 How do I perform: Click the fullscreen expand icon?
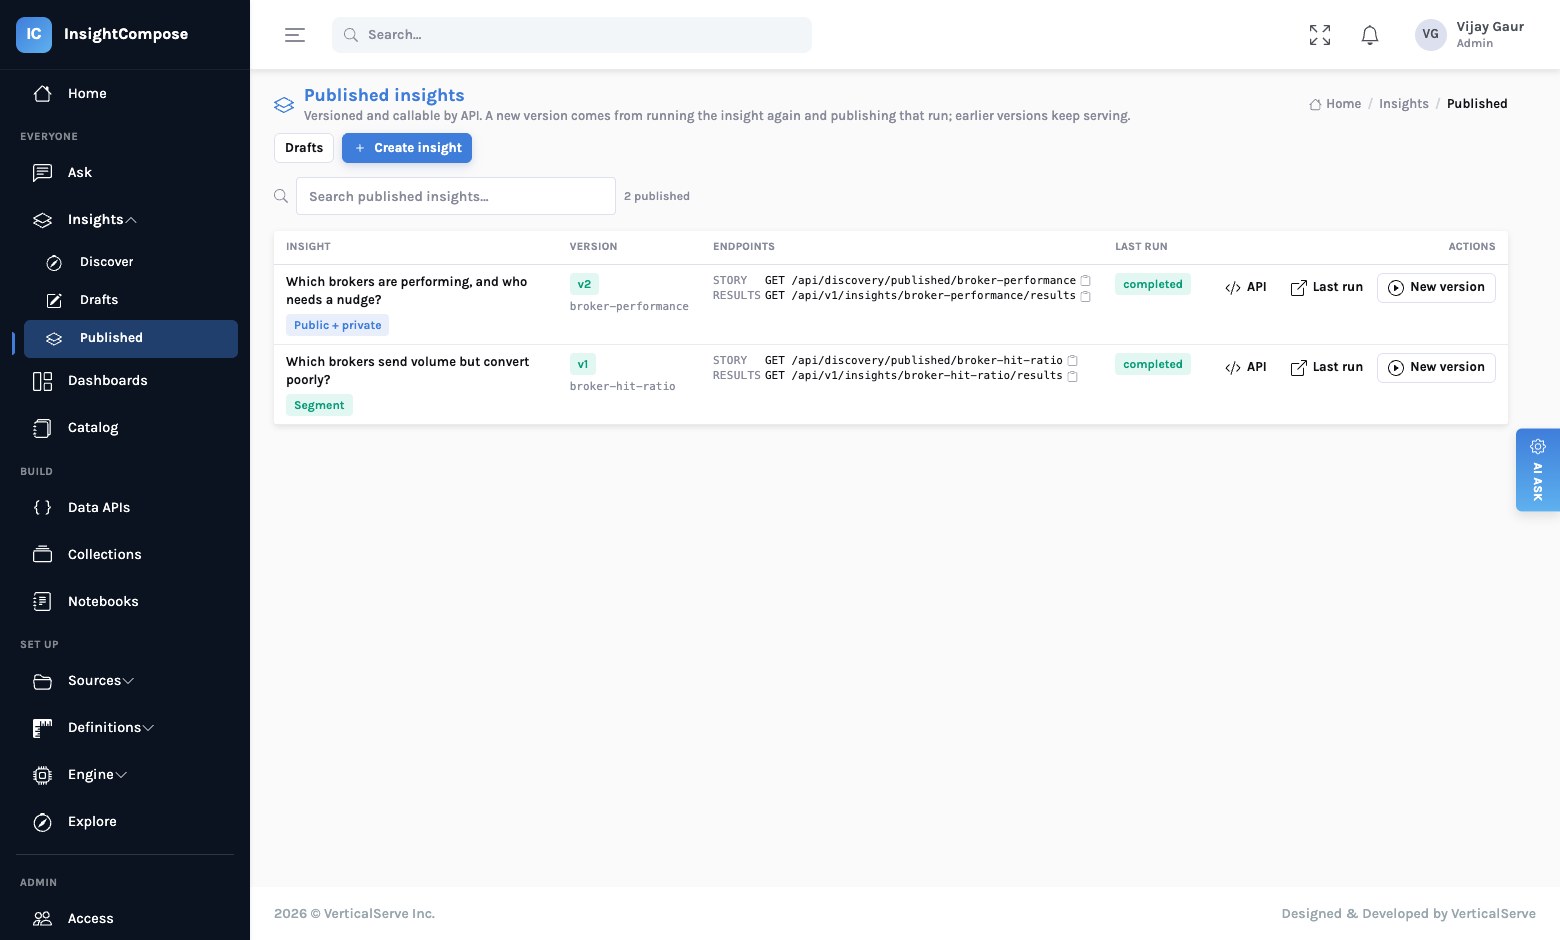tap(1320, 35)
